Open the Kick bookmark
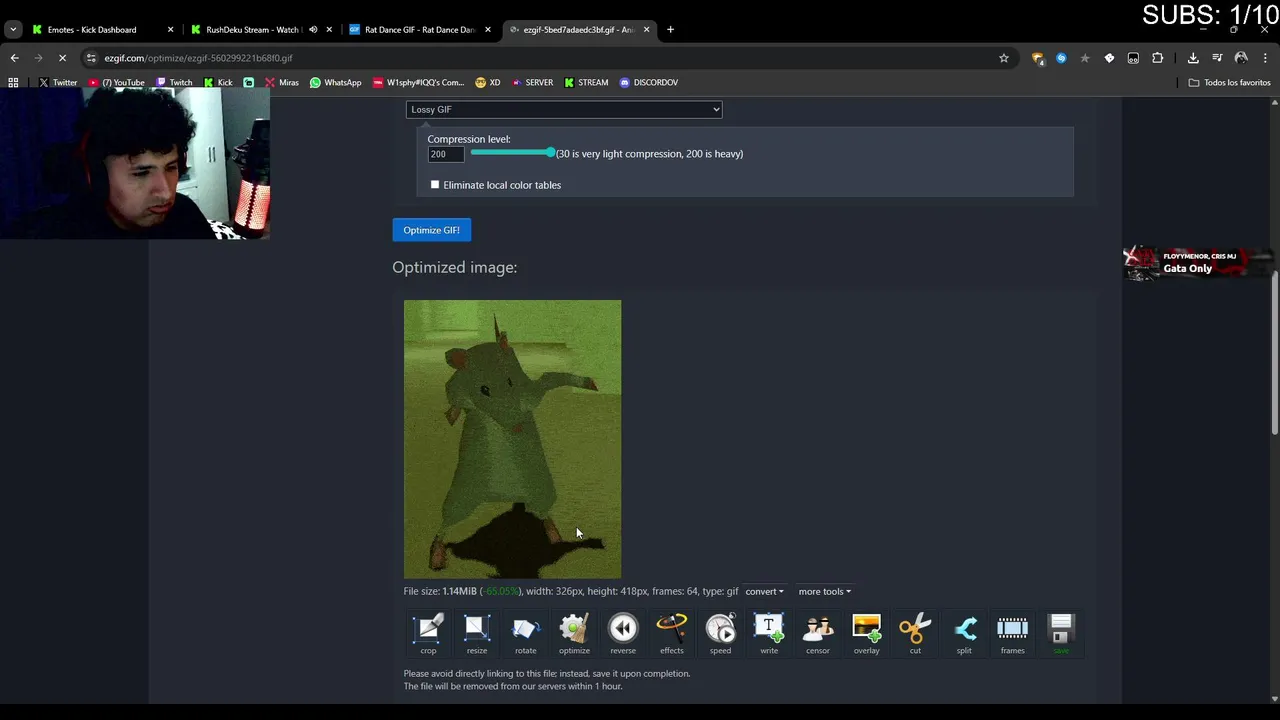This screenshot has height=720, width=1280. [x=217, y=83]
